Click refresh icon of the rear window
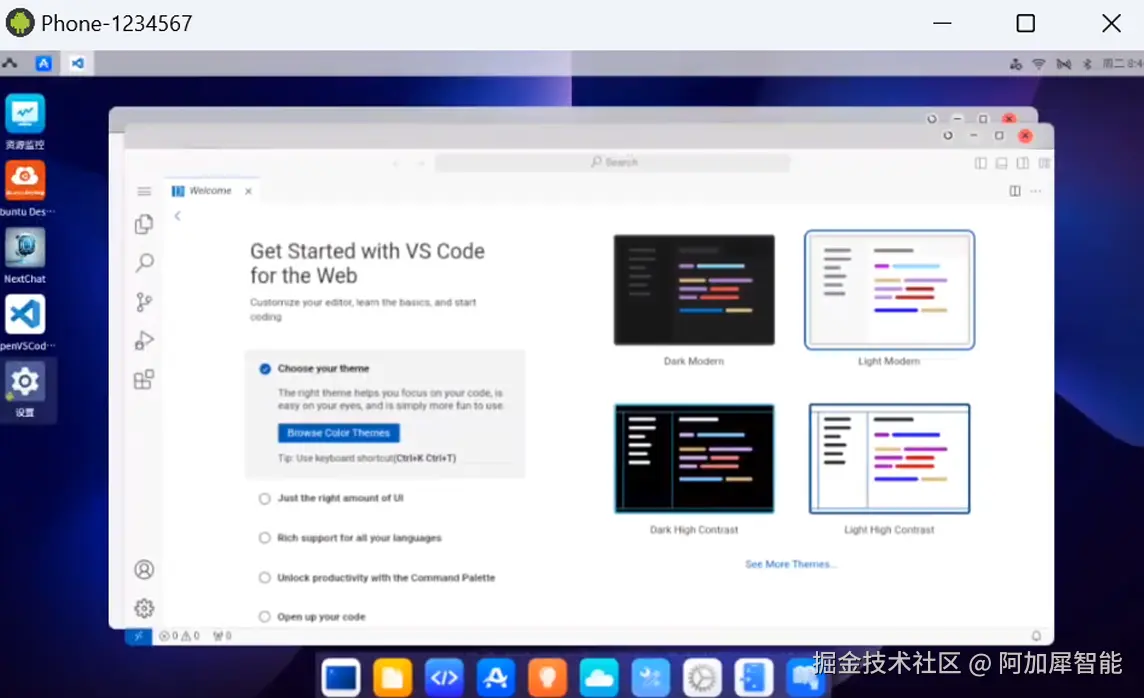1144x698 pixels. (932, 119)
